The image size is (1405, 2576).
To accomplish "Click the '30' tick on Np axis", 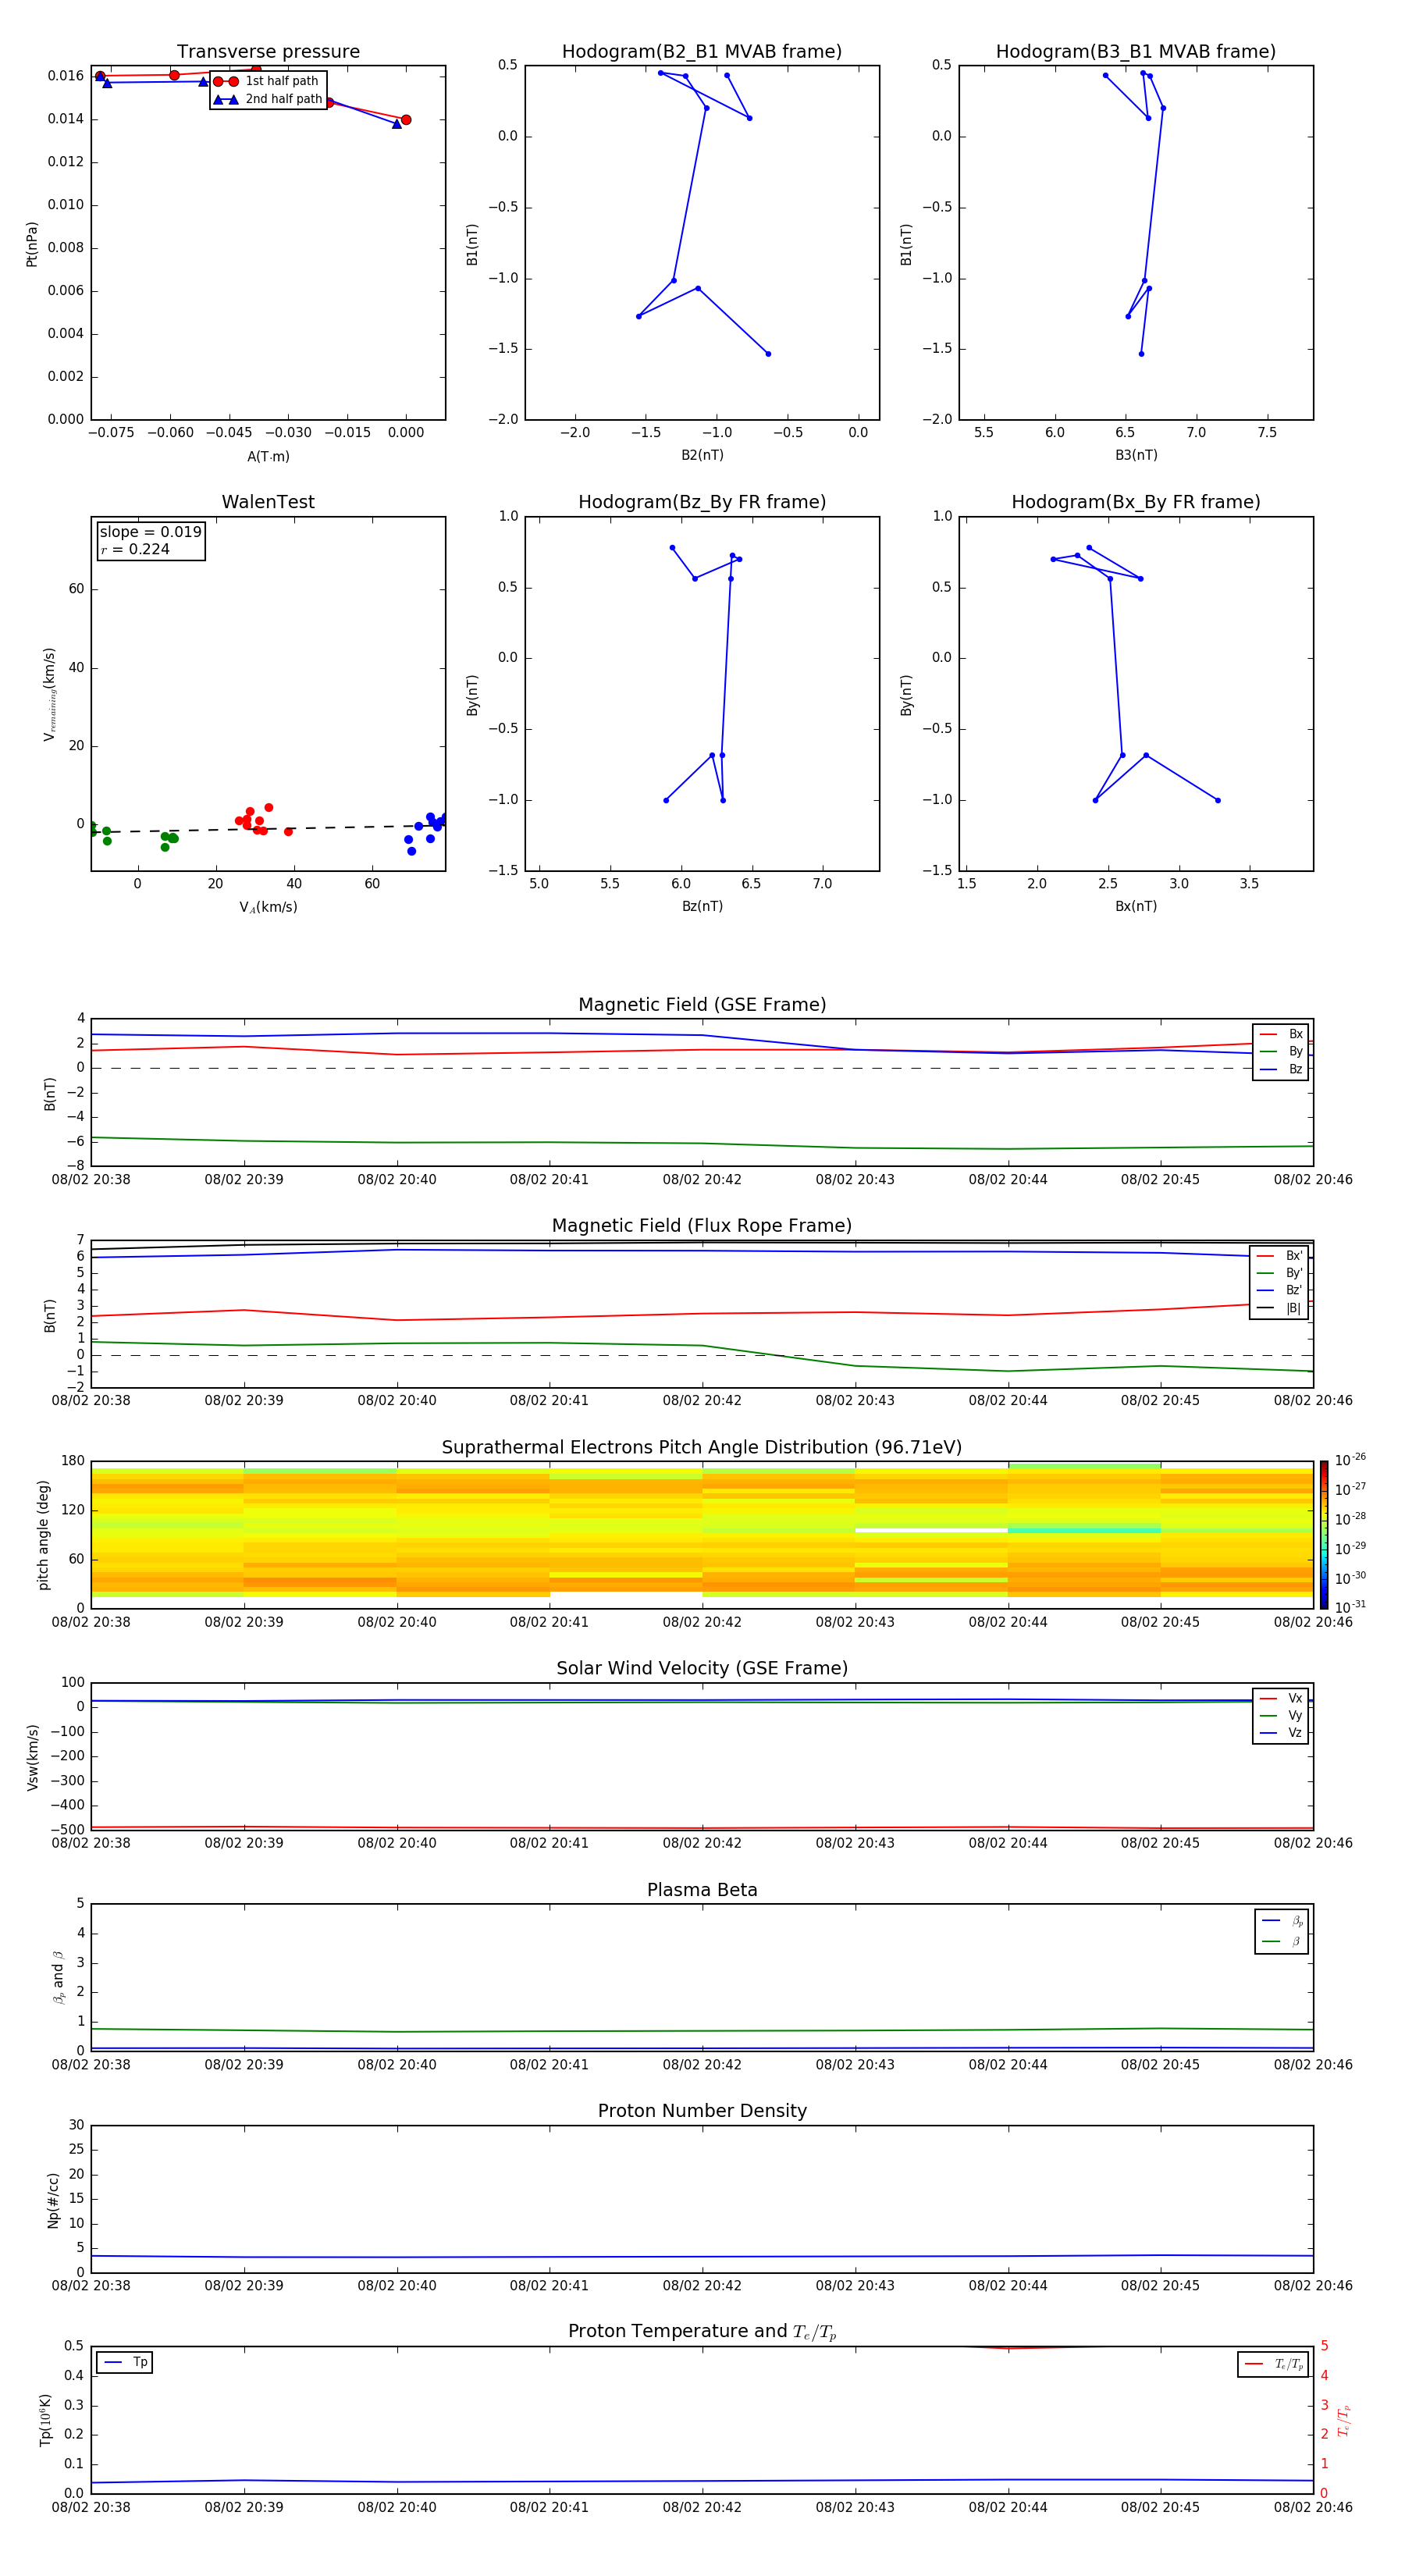I will 77,2125.
